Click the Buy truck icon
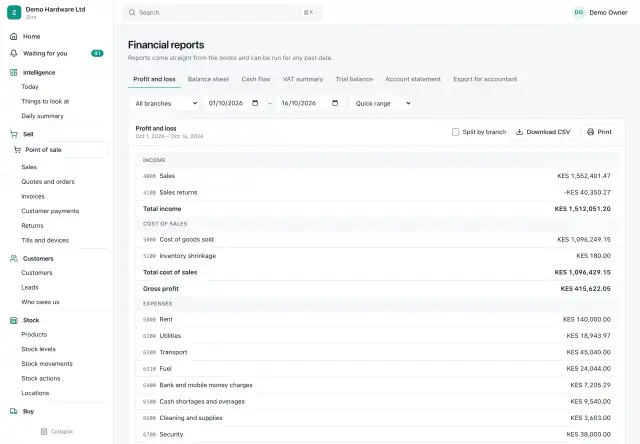The width and height of the screenshot is (640, 444). coord(13,411)
